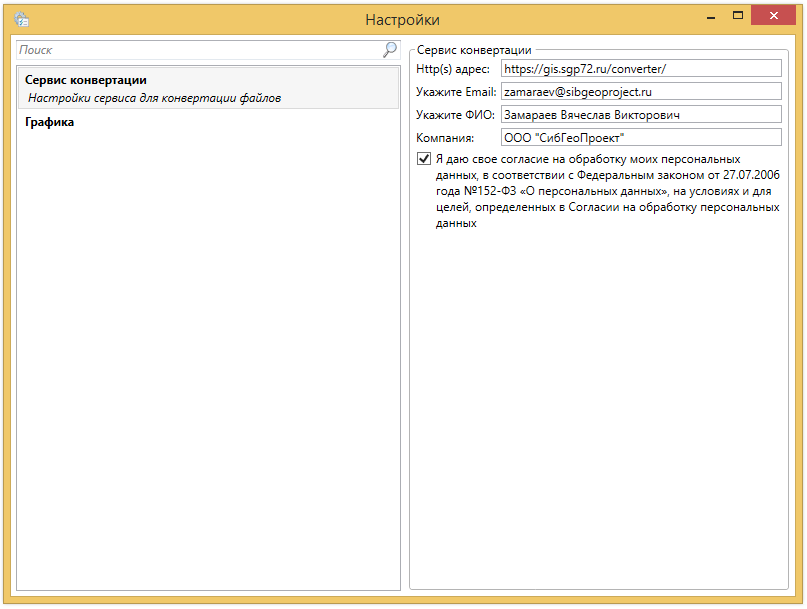
Task: Click the Http(s) адрес URL field
Action: pos(640,68)
